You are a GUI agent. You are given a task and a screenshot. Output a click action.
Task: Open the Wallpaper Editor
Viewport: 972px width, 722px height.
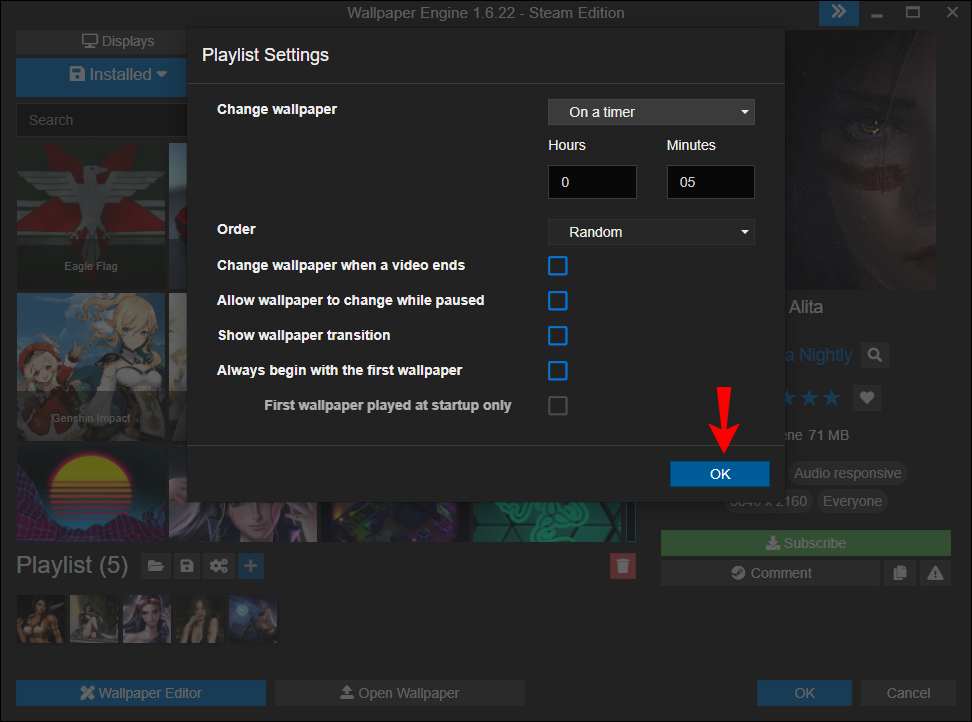pyautogui.click(x=141, y=693)
